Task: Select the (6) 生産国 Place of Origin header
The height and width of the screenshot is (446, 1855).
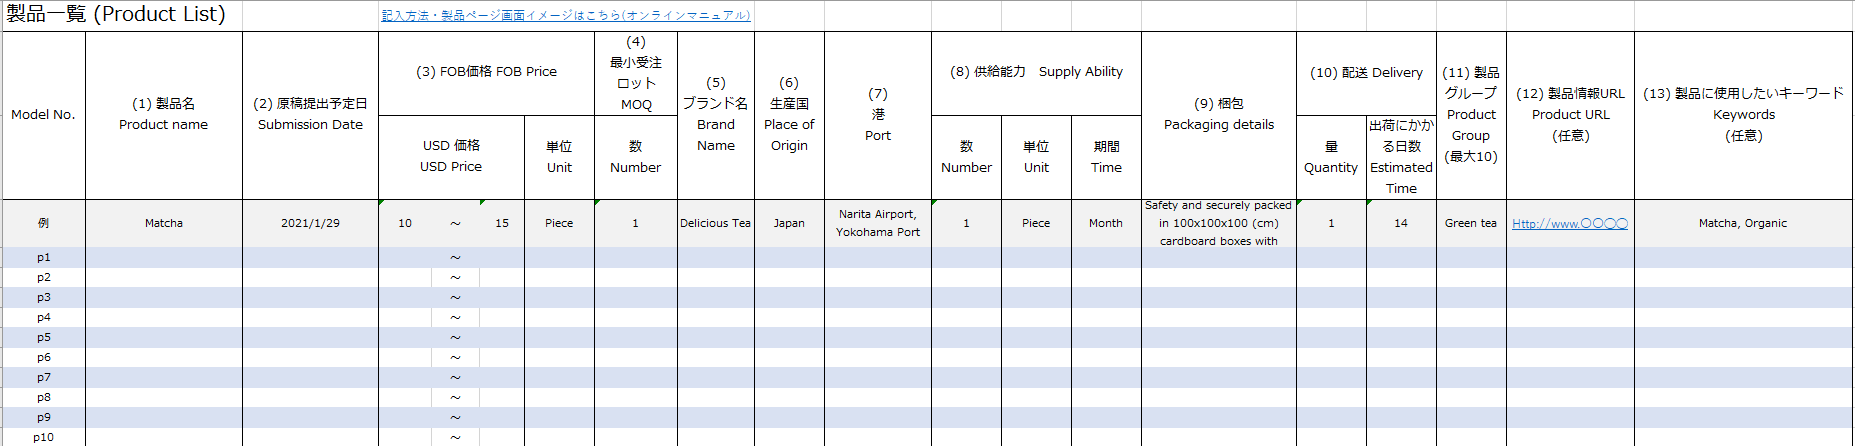Action: click(789, 115)
